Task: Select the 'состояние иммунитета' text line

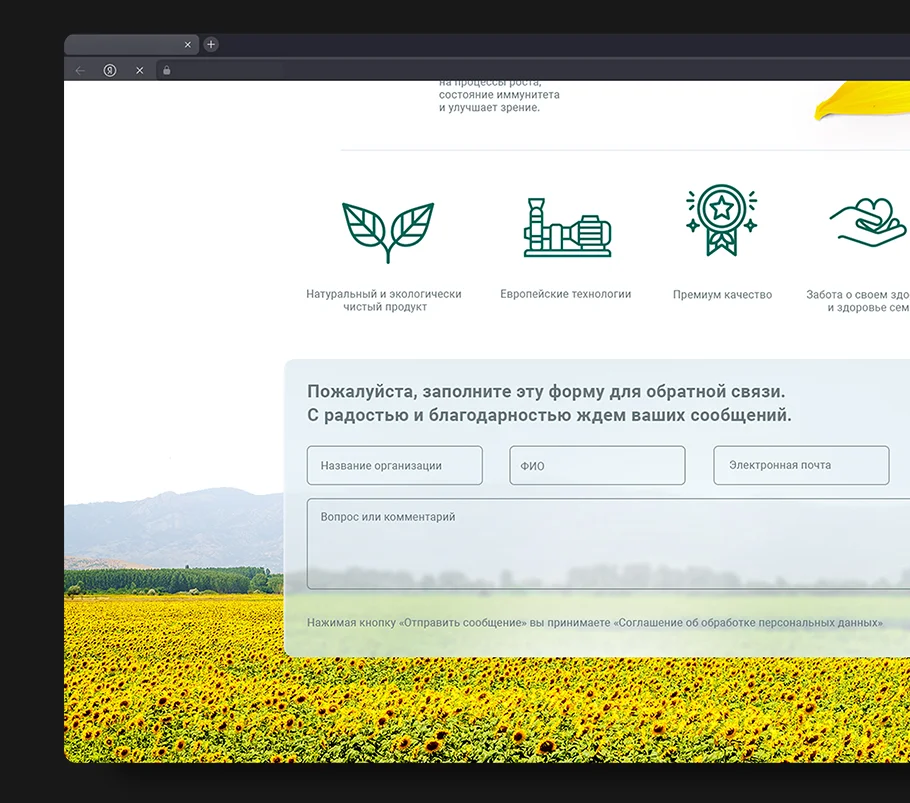Action: [499, 95]
